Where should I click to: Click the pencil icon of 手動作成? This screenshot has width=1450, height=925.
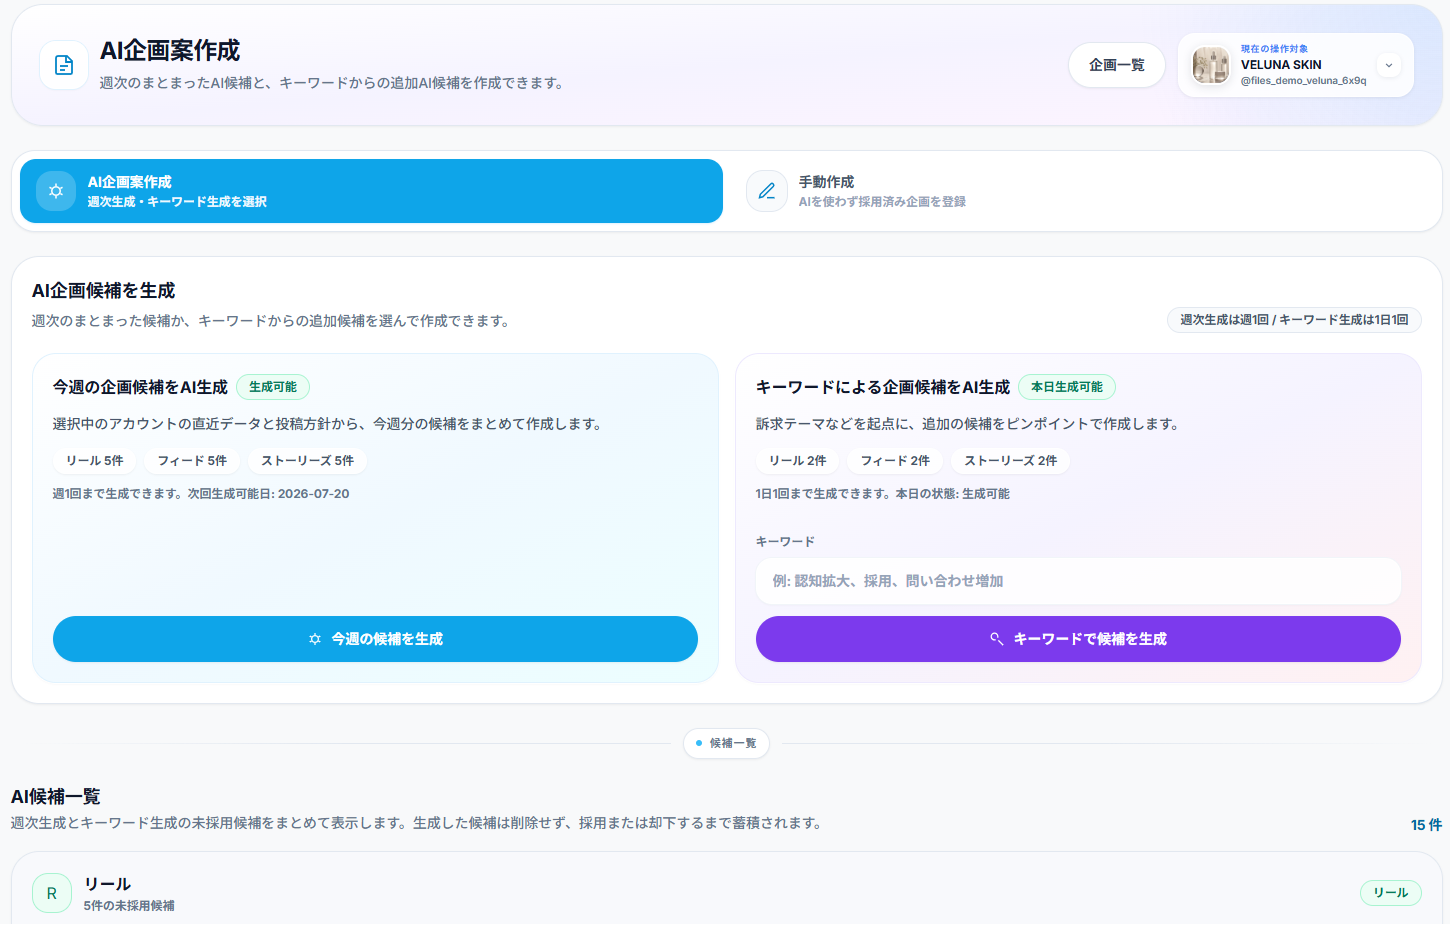point(767,191)
